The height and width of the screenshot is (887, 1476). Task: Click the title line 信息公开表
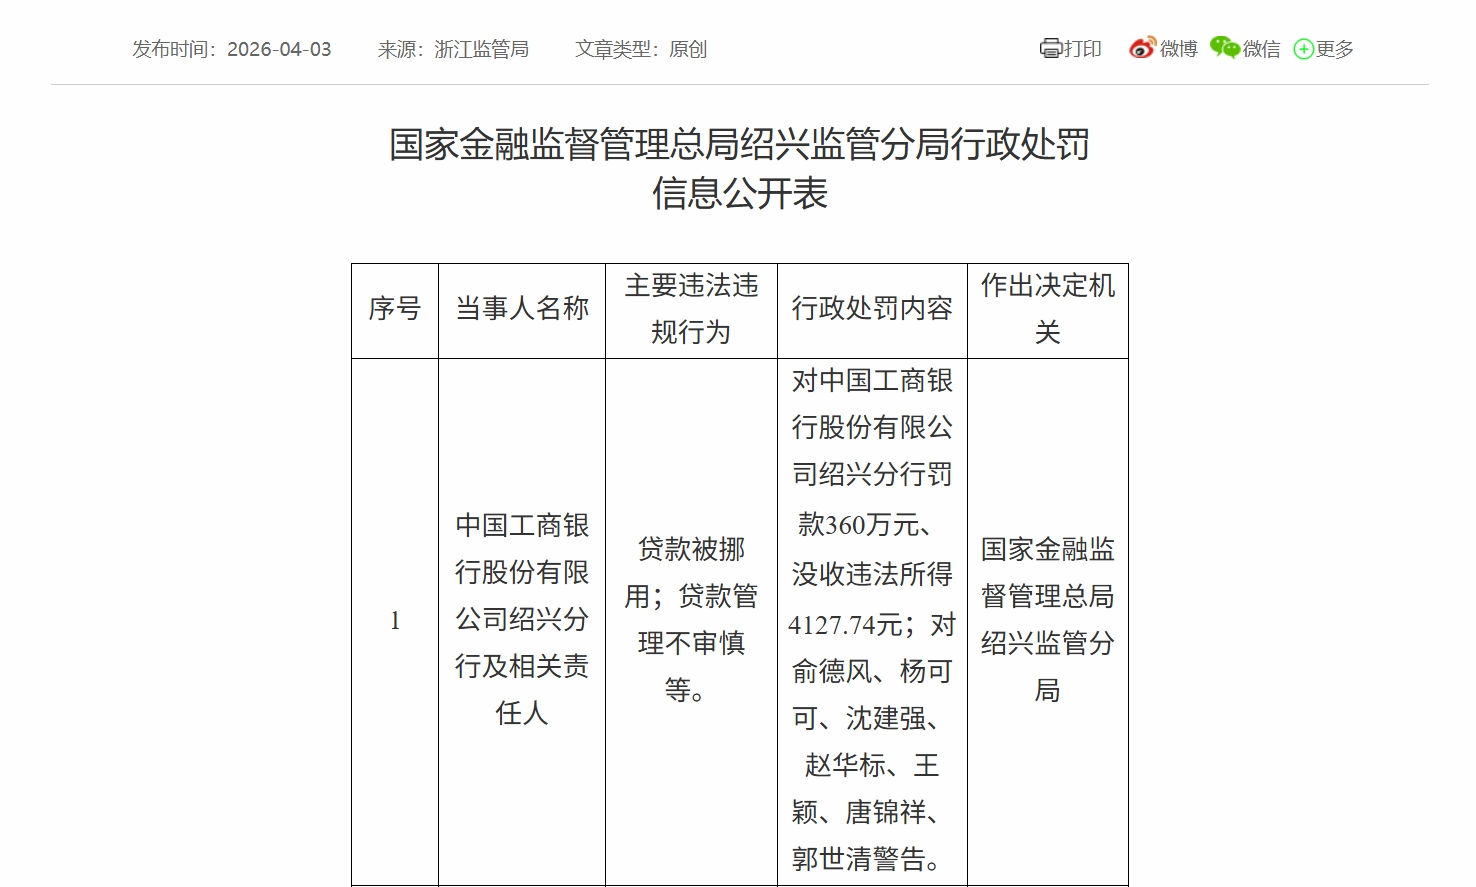click(x=740, y=193)
